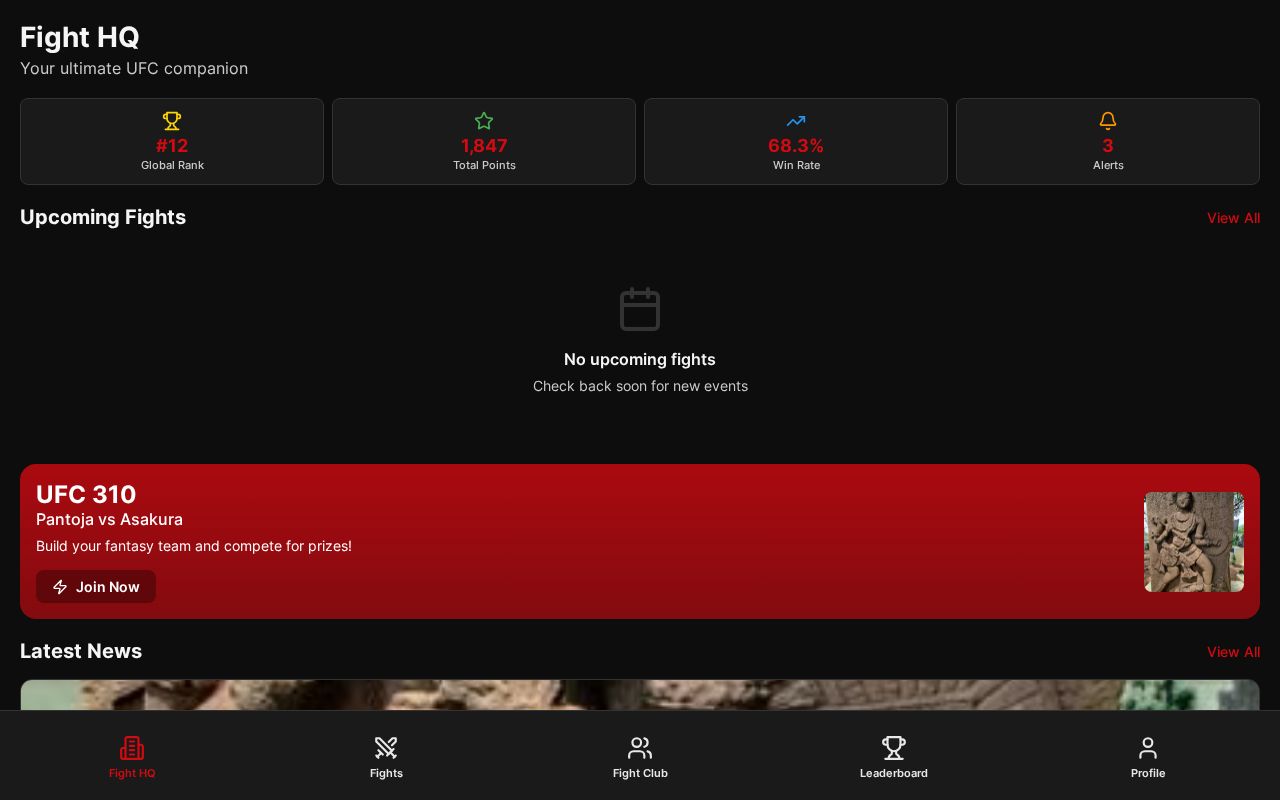Open the UFC 310 banner thumbnail image
This screenshot has height=800, width=1280.
point(1194,542)
